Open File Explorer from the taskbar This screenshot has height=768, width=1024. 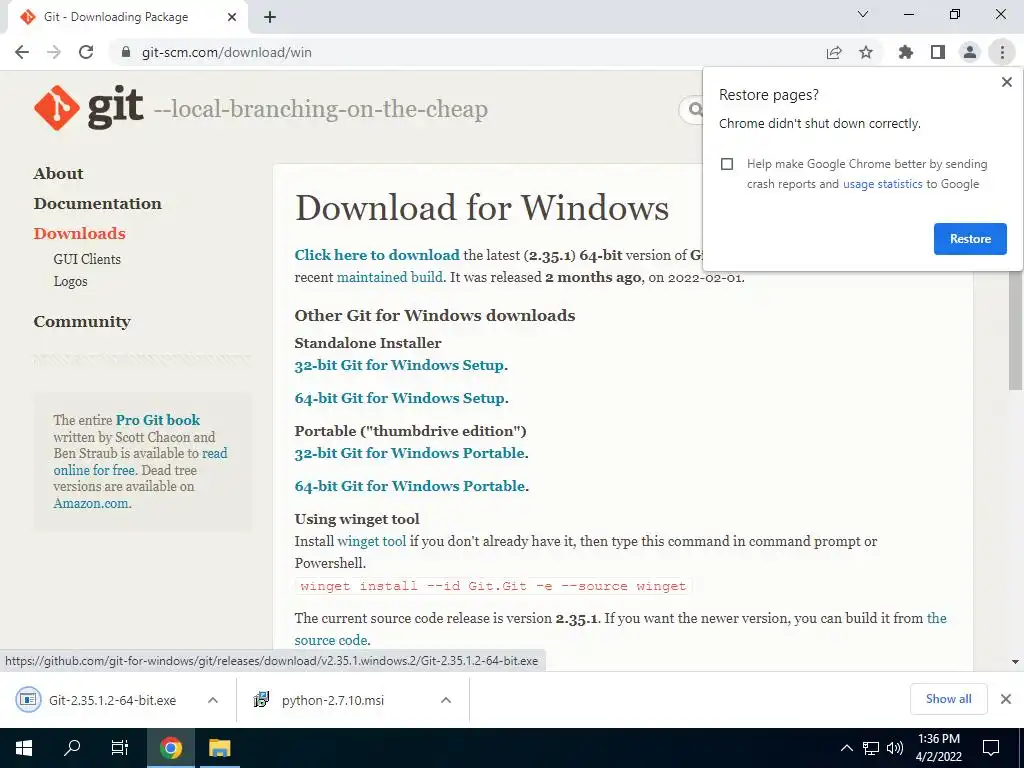[219, 748]
